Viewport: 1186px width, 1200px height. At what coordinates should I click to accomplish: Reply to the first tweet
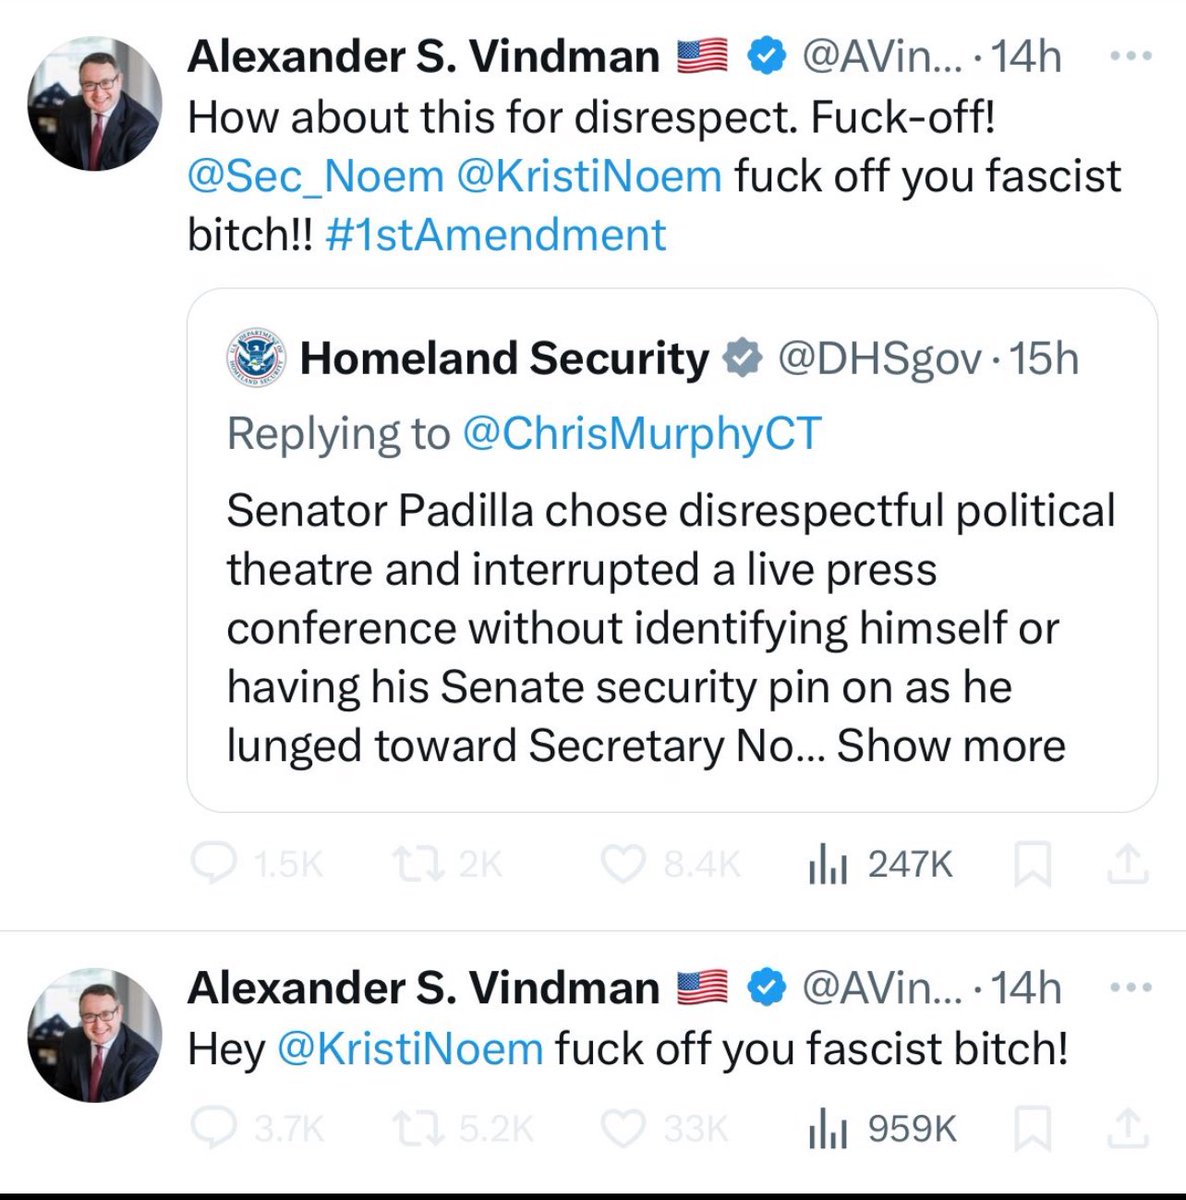212,864
